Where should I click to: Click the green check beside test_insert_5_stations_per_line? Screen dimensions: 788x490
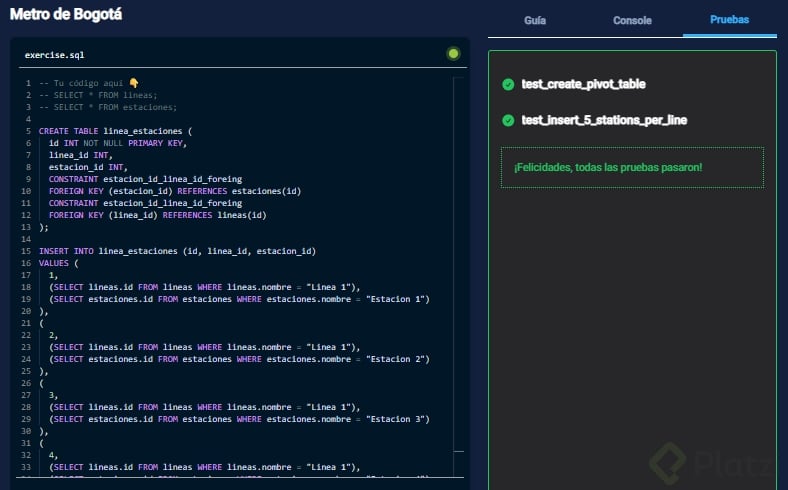point(508,121)
